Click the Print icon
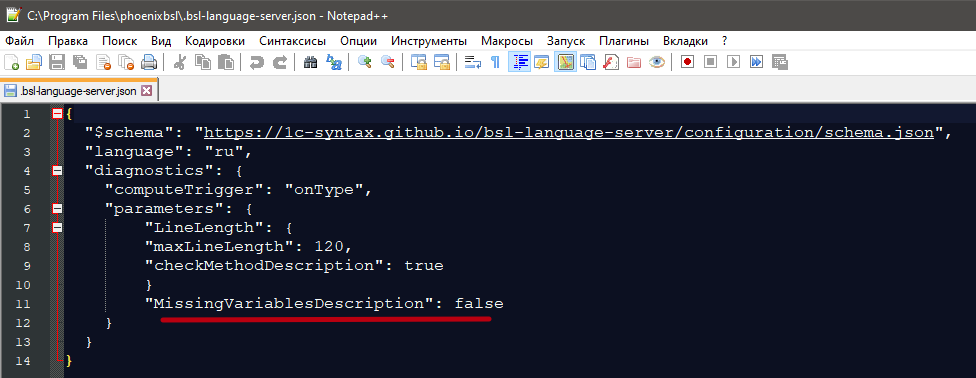This screenshot has width=976, height=378. tap(148, 62)
